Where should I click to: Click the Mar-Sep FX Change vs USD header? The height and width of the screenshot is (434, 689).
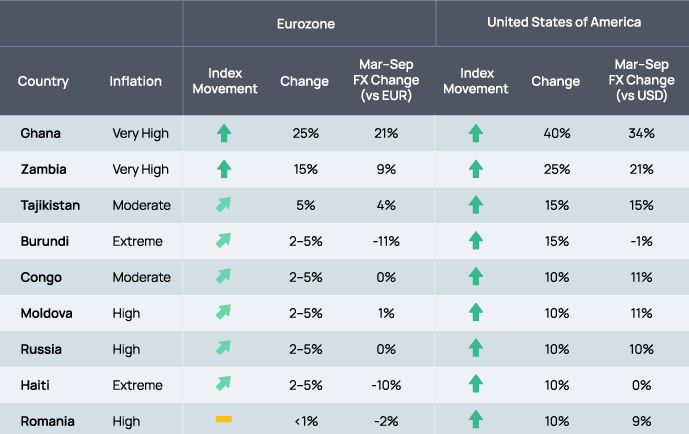tap(642, 81)
